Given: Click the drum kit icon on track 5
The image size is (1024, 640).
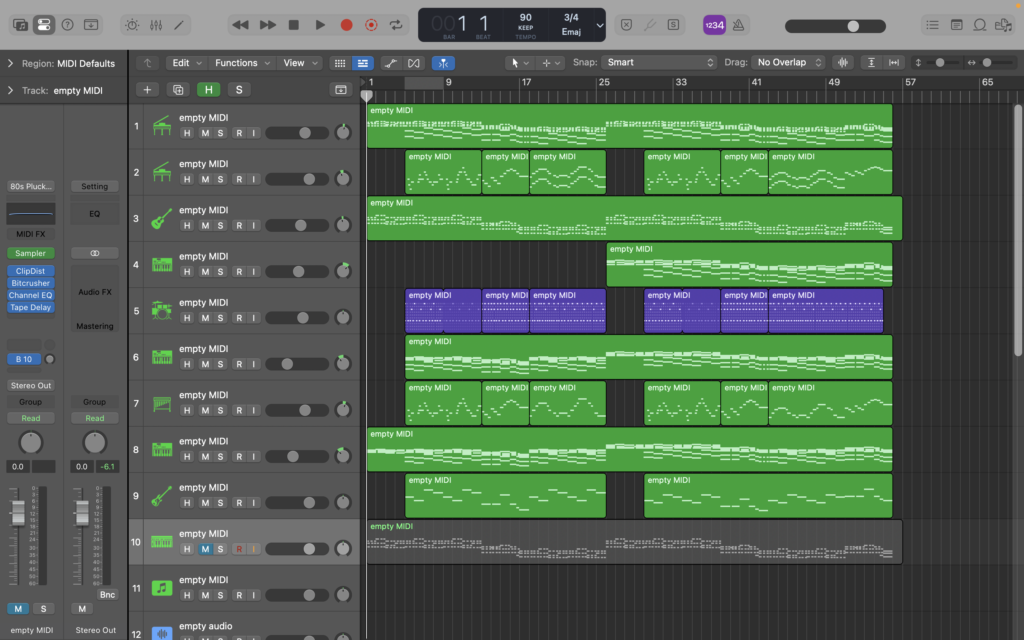Looking at the screenshot, I should pos(162,310).
